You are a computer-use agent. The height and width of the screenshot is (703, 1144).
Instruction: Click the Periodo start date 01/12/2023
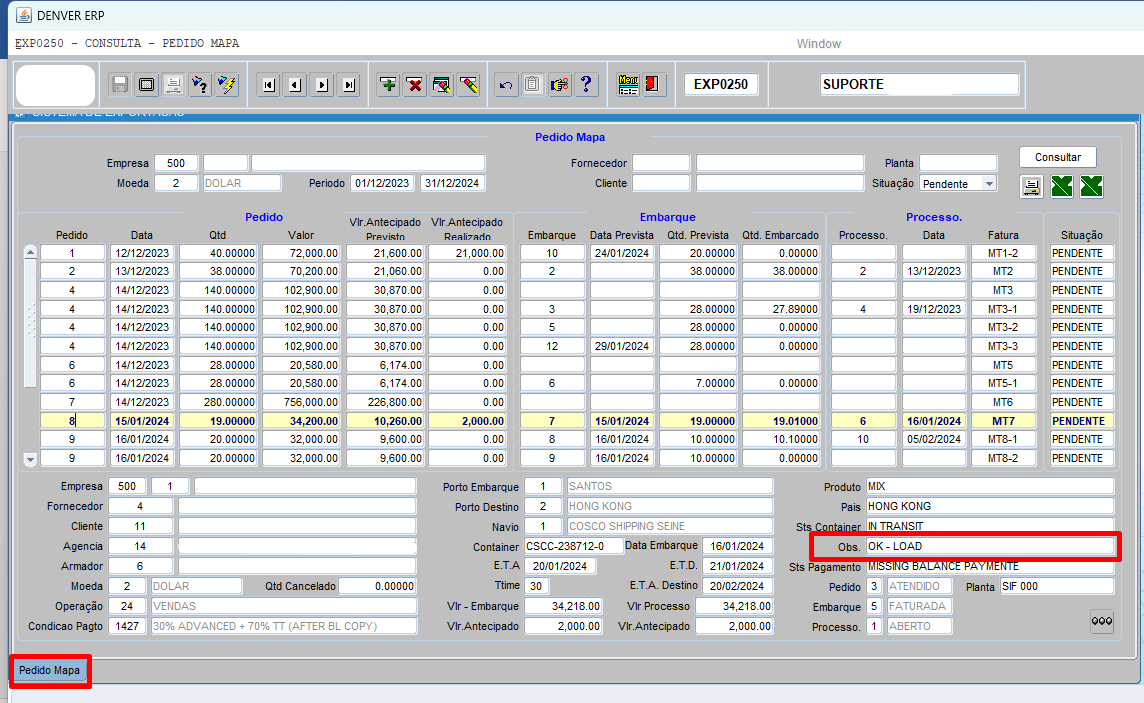[382, 183]
